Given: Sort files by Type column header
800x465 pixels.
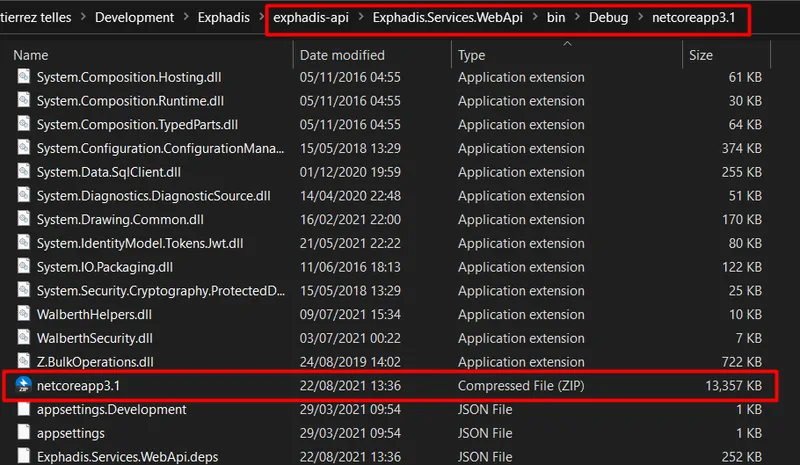Looking at the screenshot, I should tap(471, 55).
